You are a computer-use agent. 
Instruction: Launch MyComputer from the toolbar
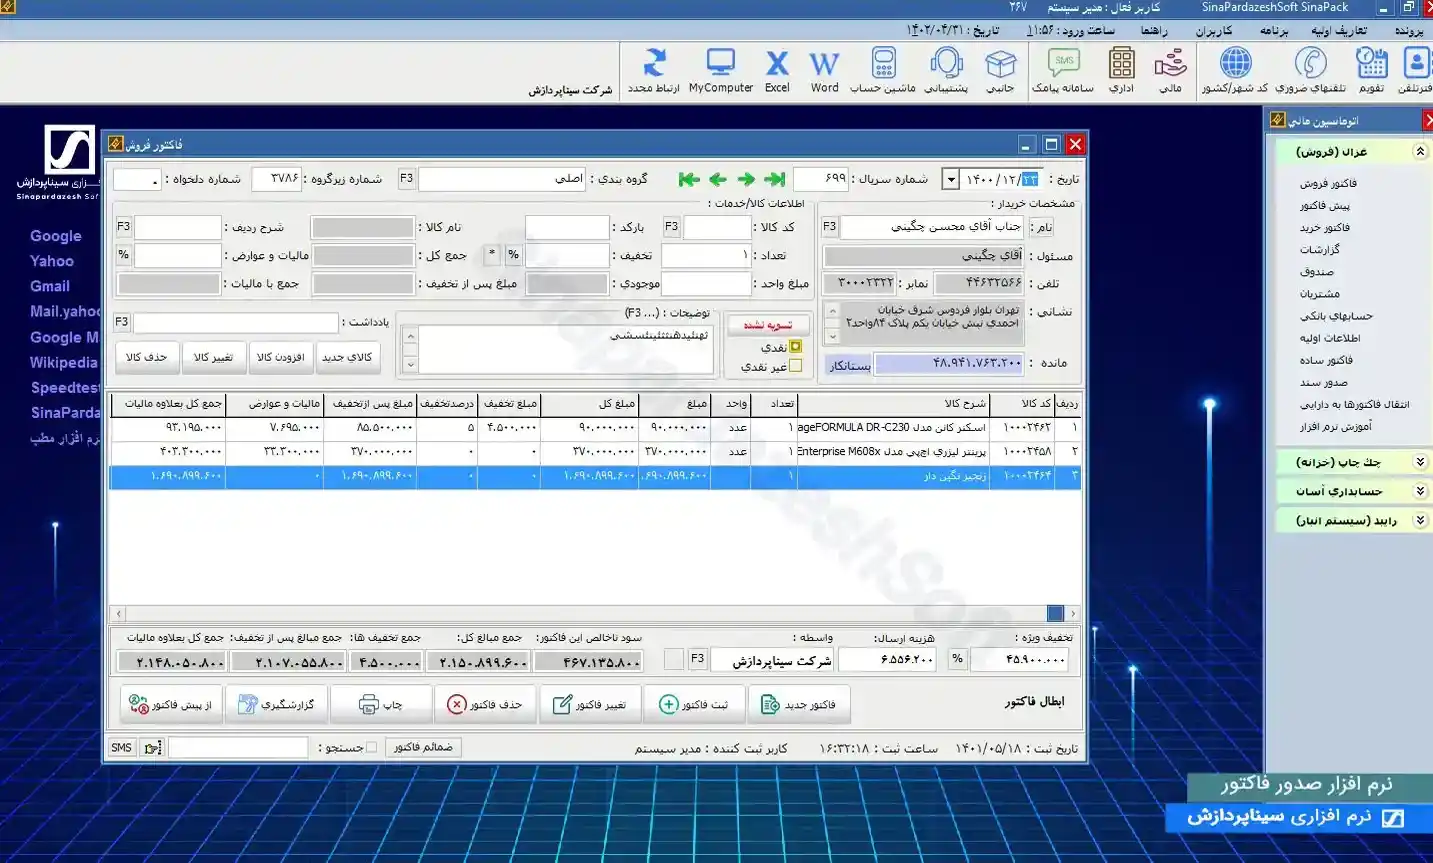tap(720, 71)
